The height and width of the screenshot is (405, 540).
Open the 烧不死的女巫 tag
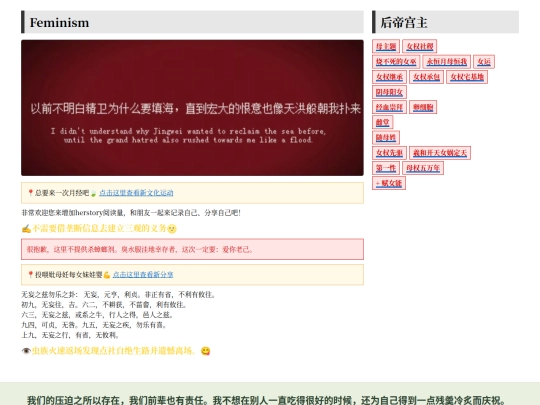(x=396, y=62)
